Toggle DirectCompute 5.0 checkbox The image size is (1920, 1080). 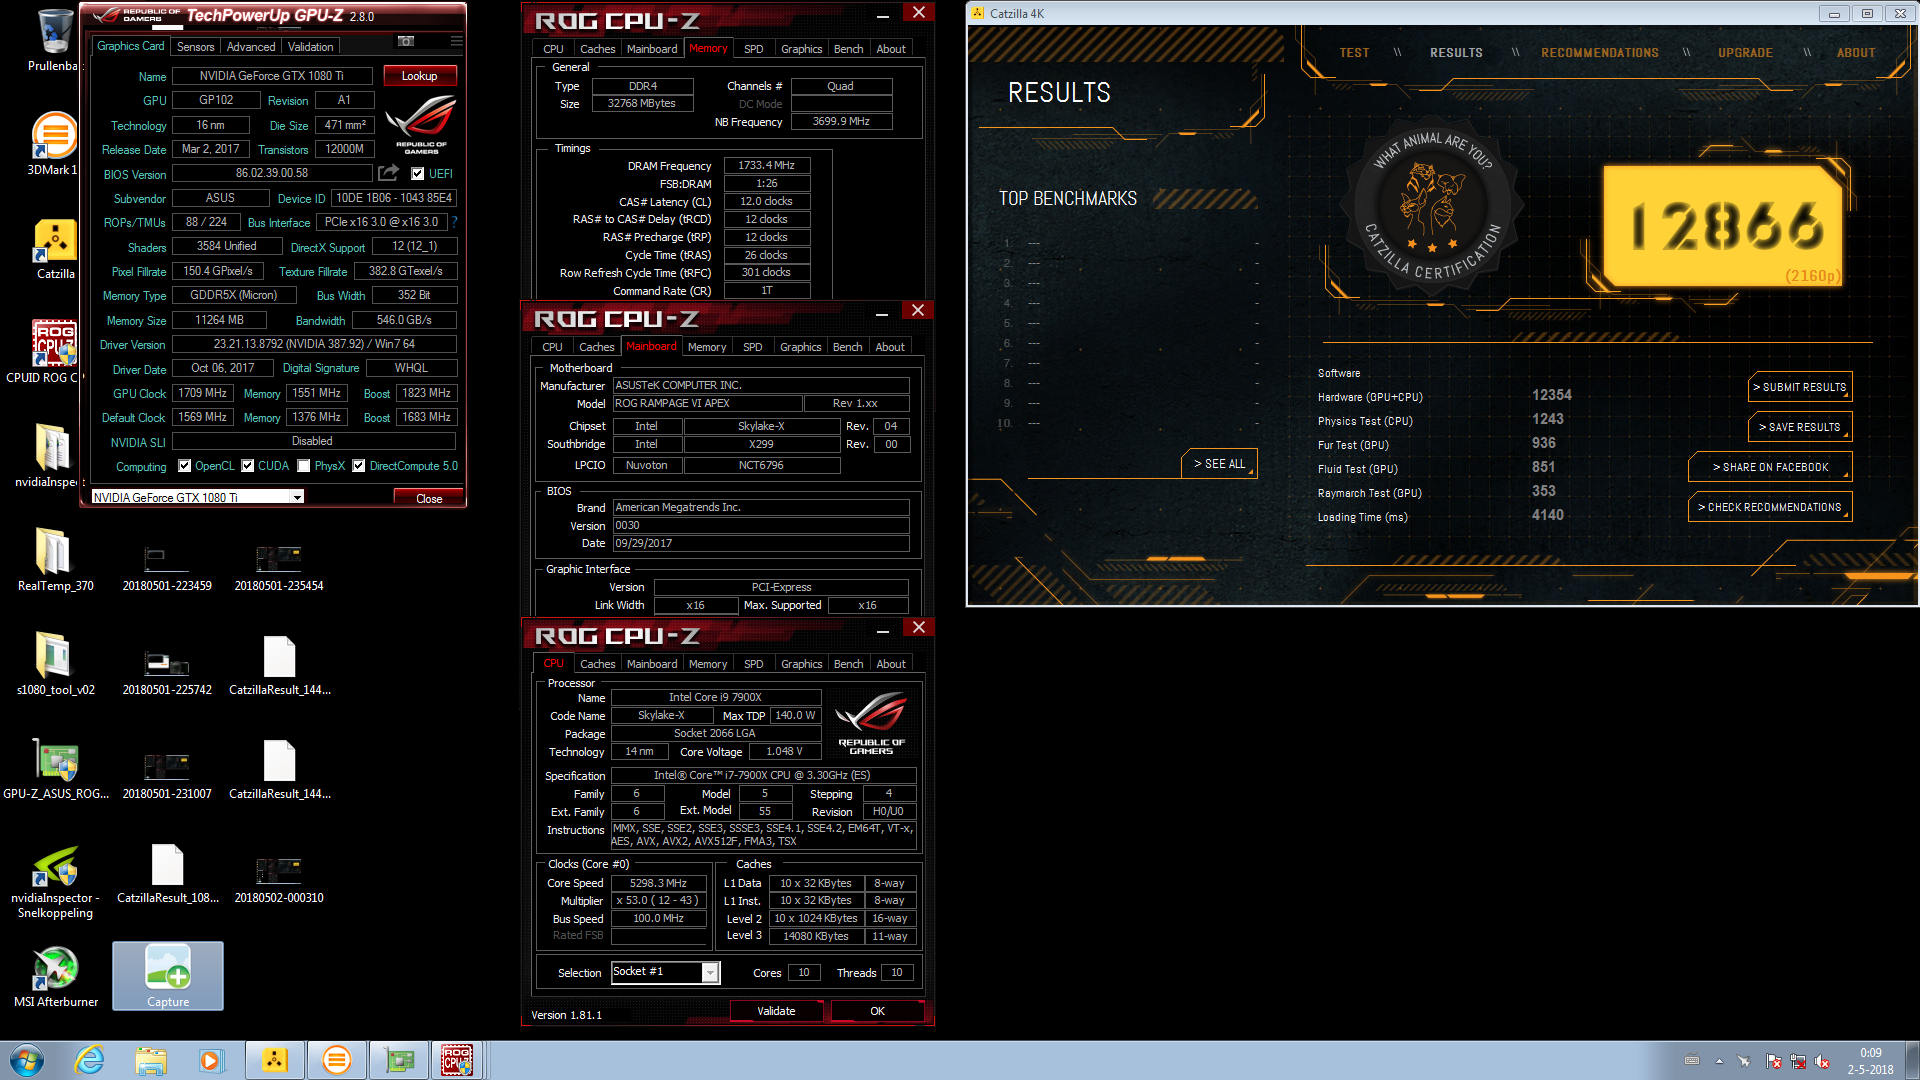click(x=358, y=466)
